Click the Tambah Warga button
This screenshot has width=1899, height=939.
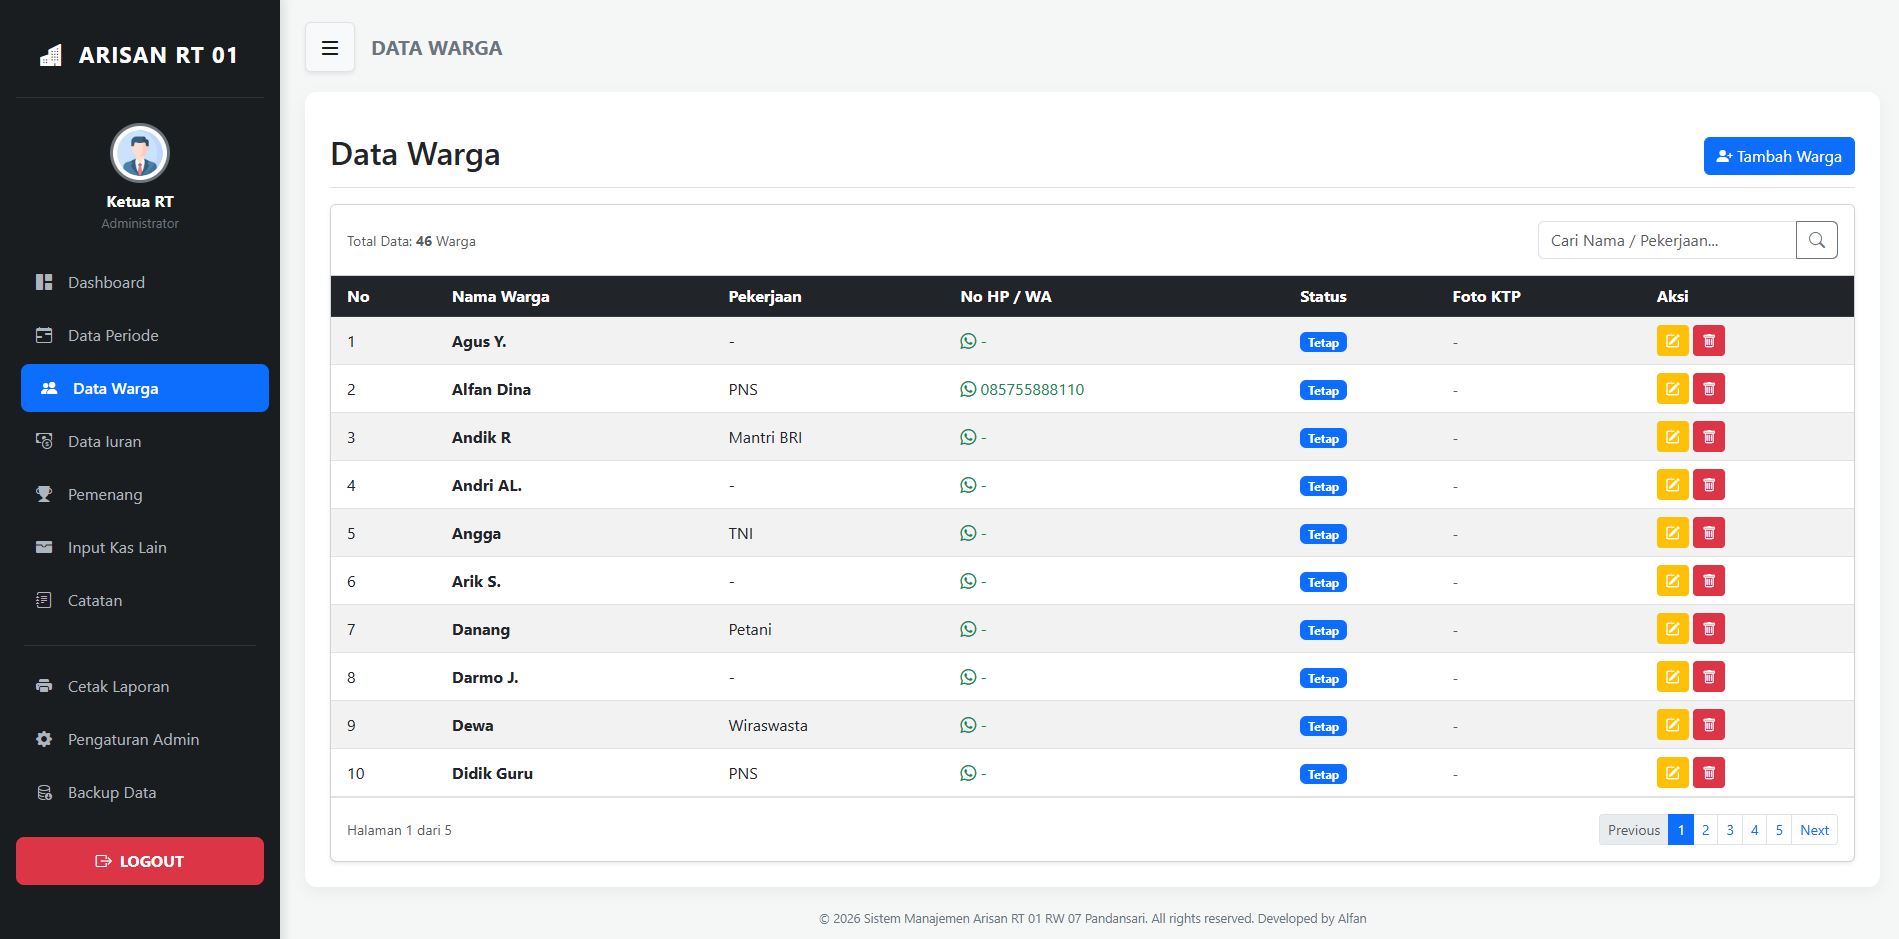tap(1778, 156)
